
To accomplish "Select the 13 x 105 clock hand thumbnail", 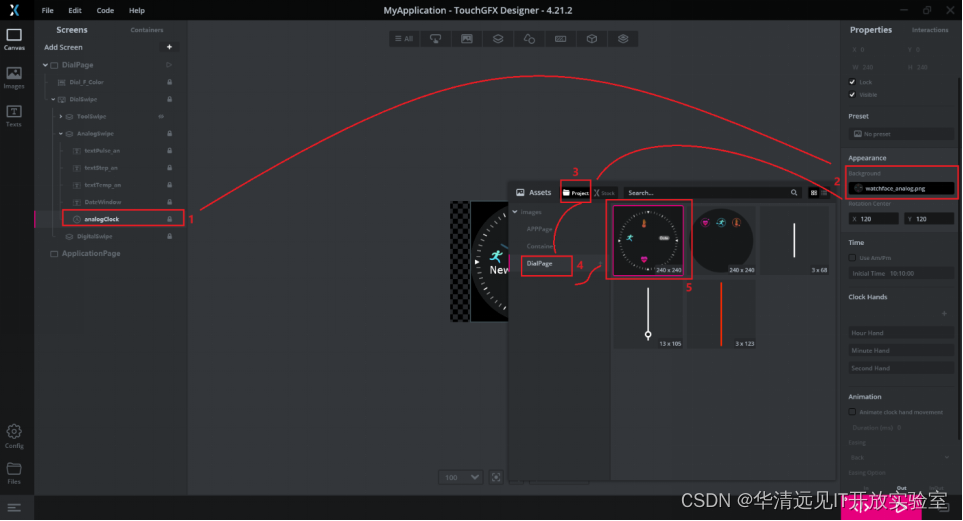I will (x=648, y=315).
